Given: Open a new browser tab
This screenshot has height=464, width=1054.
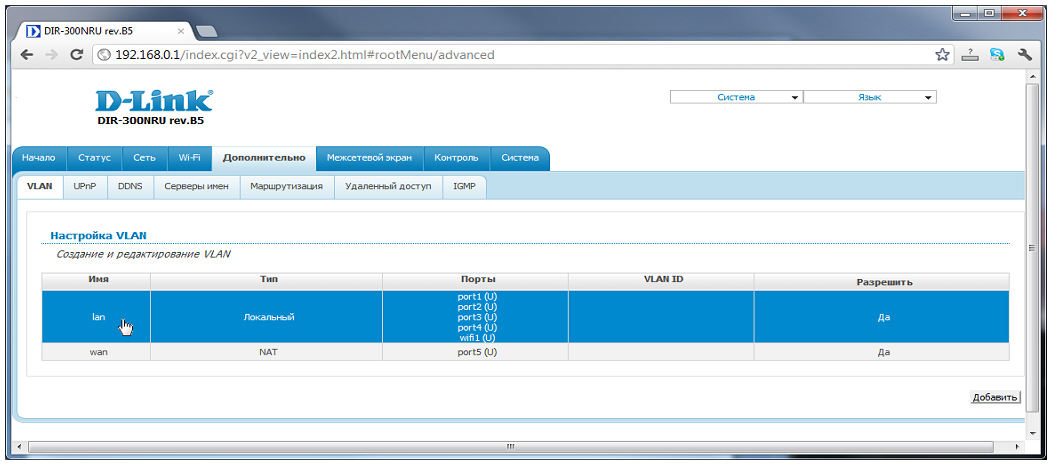Looking at the screenshot, I should [208, 32].
